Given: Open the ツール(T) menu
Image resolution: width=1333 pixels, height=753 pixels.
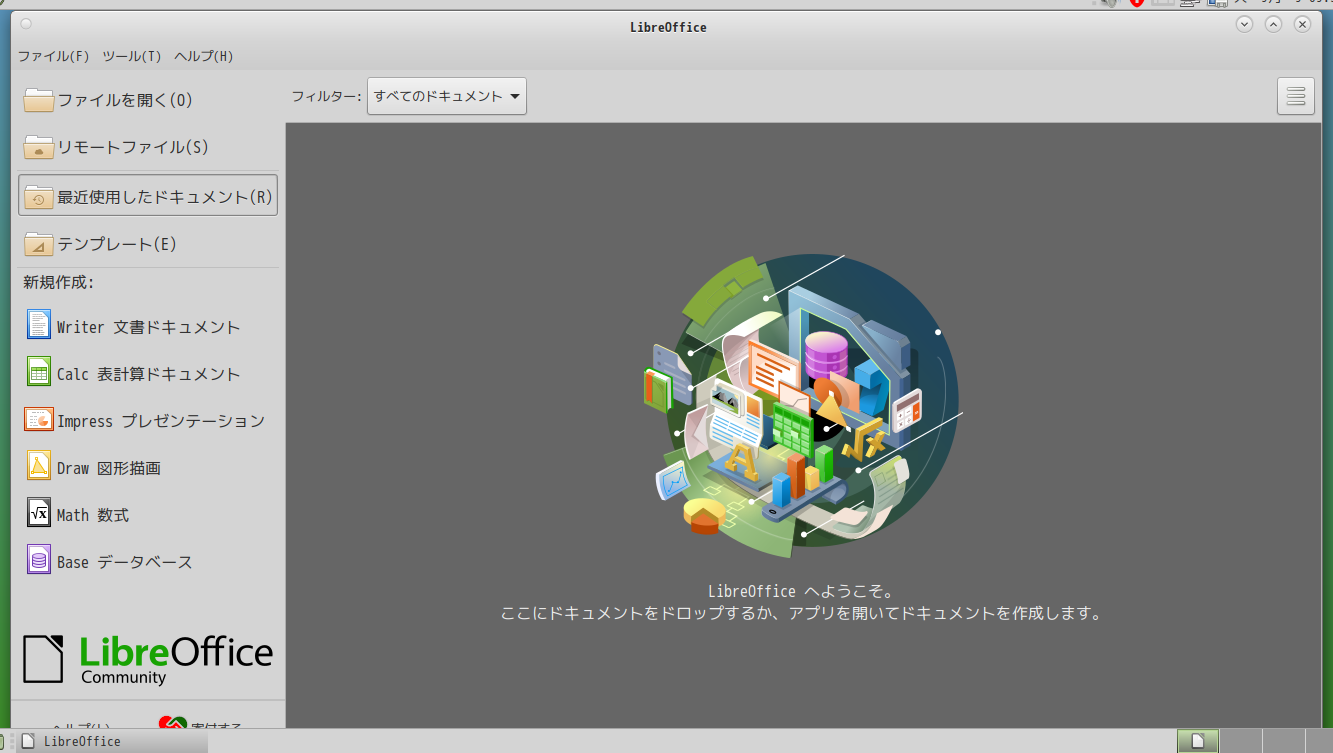Looking at the screenshot, I should [x=131, y=56].
